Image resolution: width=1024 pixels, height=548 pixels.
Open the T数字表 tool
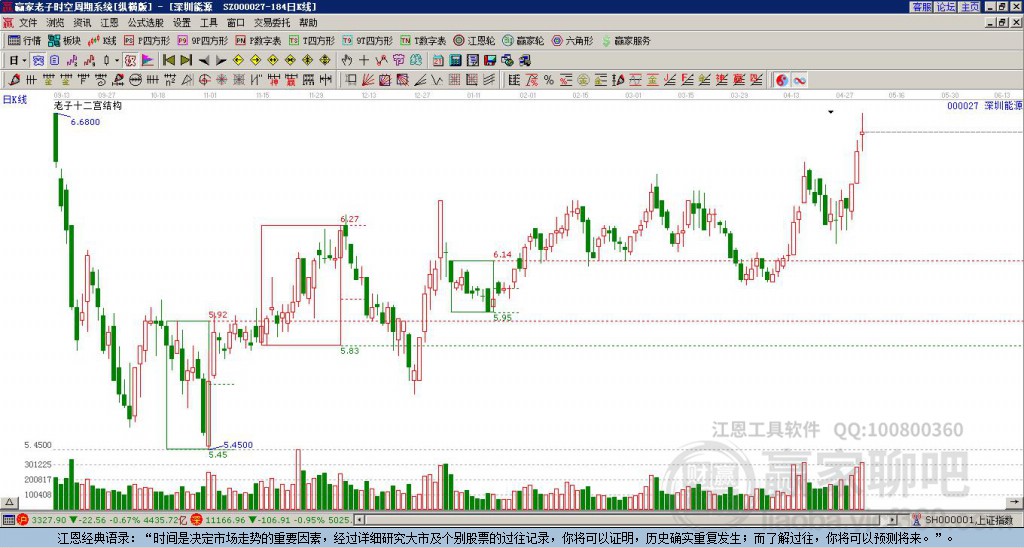[x=423, y=40]
